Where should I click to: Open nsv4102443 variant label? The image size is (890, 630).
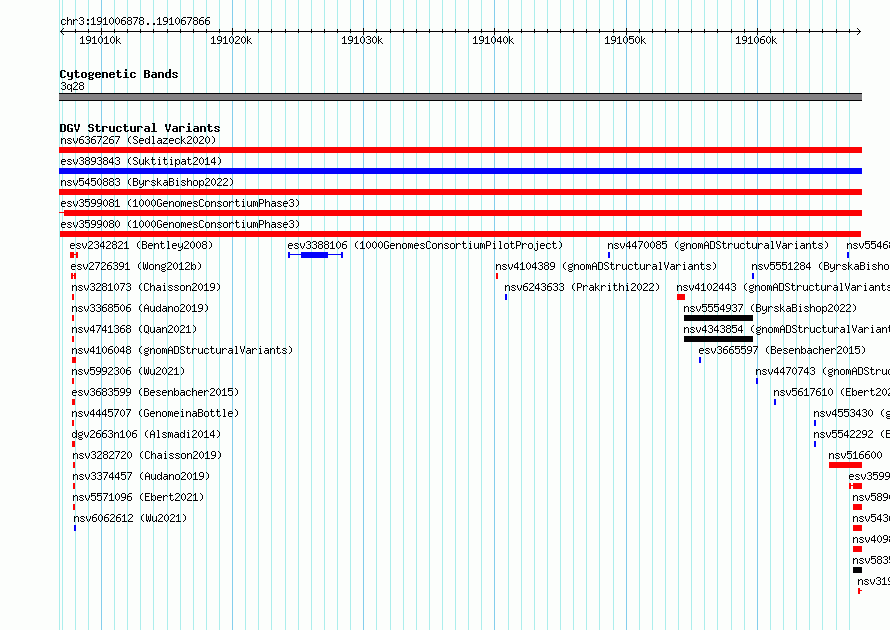(x=783, y=287)
